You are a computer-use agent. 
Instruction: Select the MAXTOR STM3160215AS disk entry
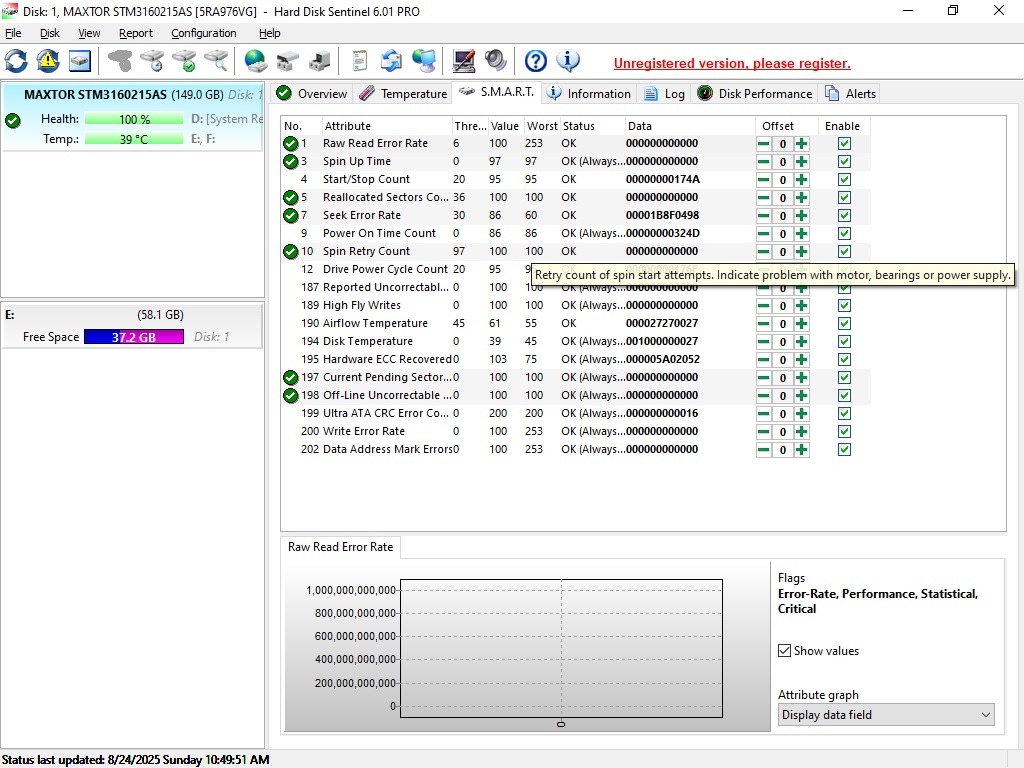(133, 118)
